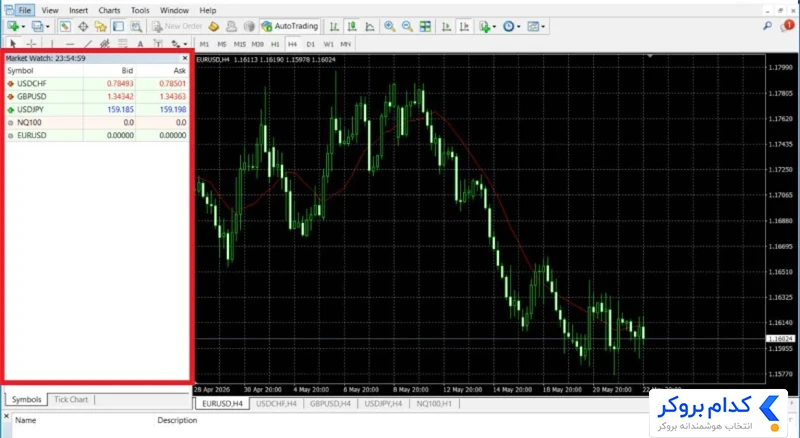Open the Navigator star-folder icon

(101, 27)
